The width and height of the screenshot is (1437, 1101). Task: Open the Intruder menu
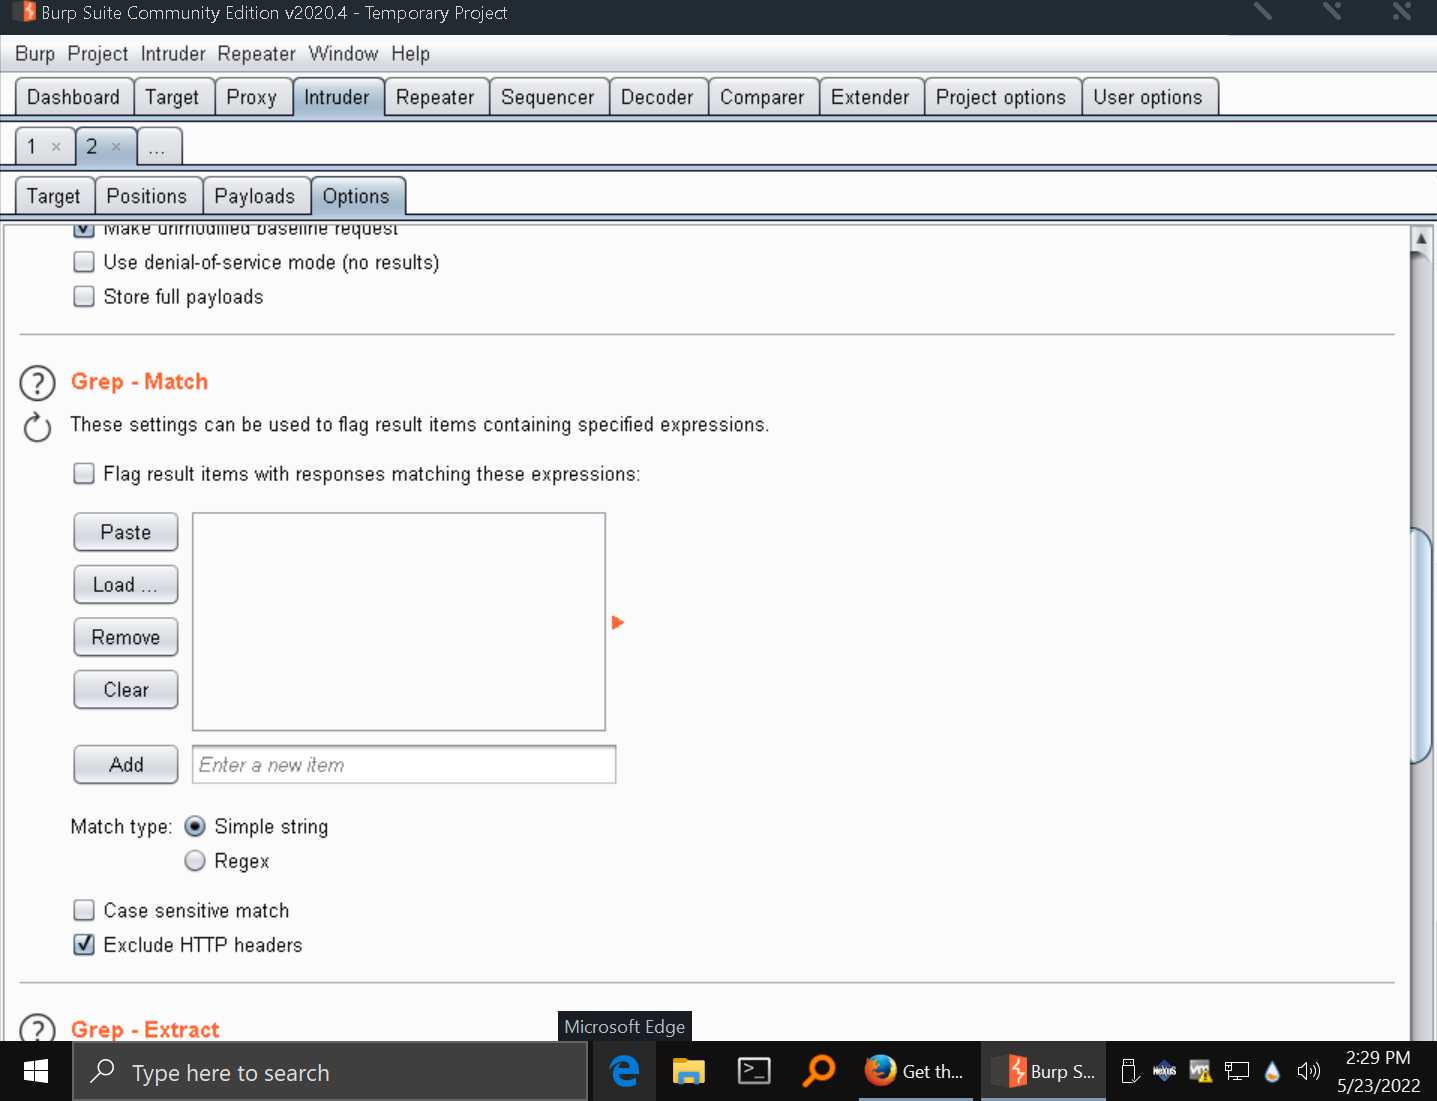(173, 54)
